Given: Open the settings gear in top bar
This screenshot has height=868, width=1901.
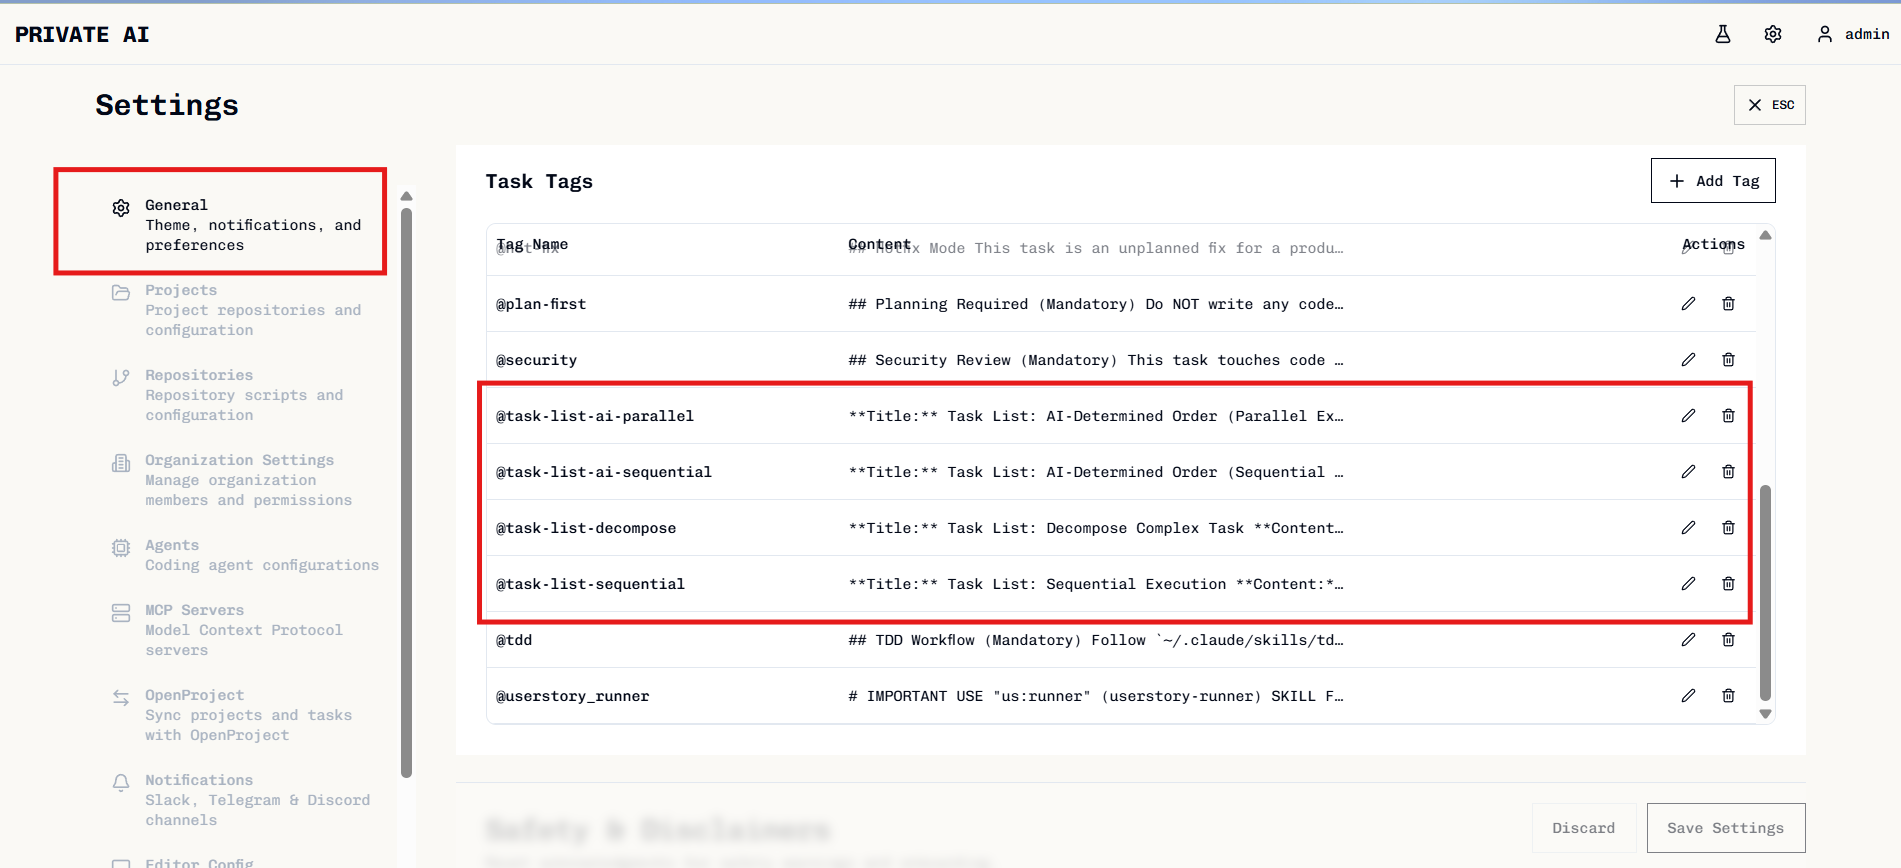Looking at the screenshot, I should (x=1773, y=34).
